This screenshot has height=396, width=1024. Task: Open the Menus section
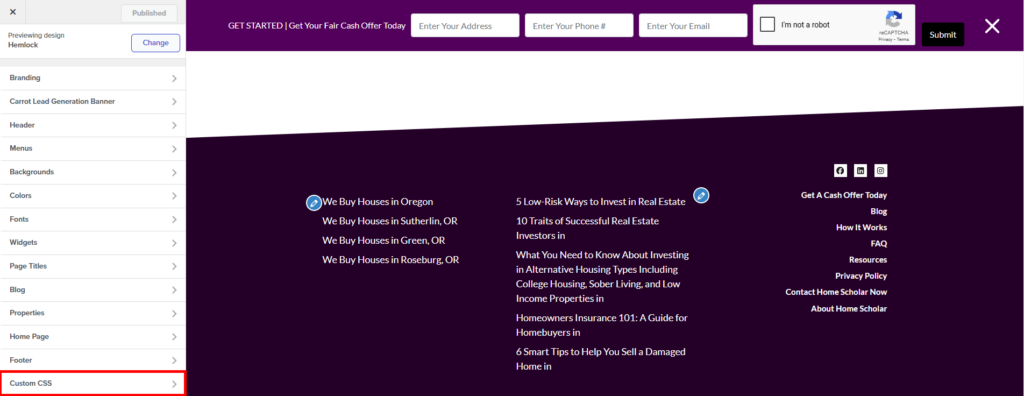click(93, 148)
